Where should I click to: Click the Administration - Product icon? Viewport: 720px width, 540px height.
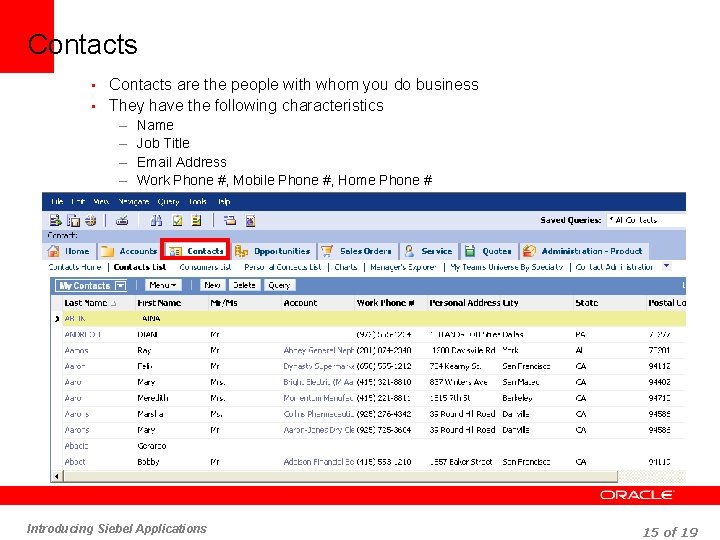click(529, 251)
